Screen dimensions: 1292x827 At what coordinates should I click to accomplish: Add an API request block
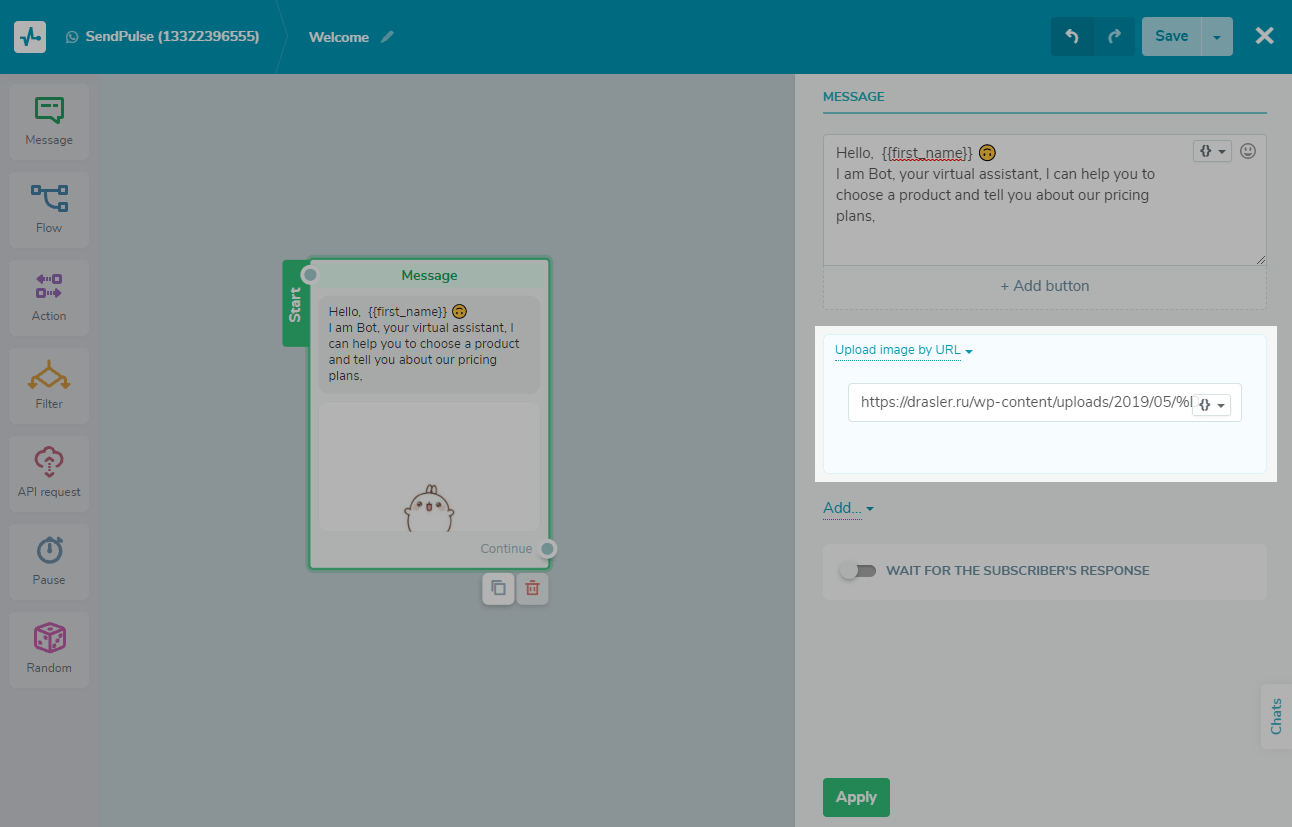tap(49, 473)
